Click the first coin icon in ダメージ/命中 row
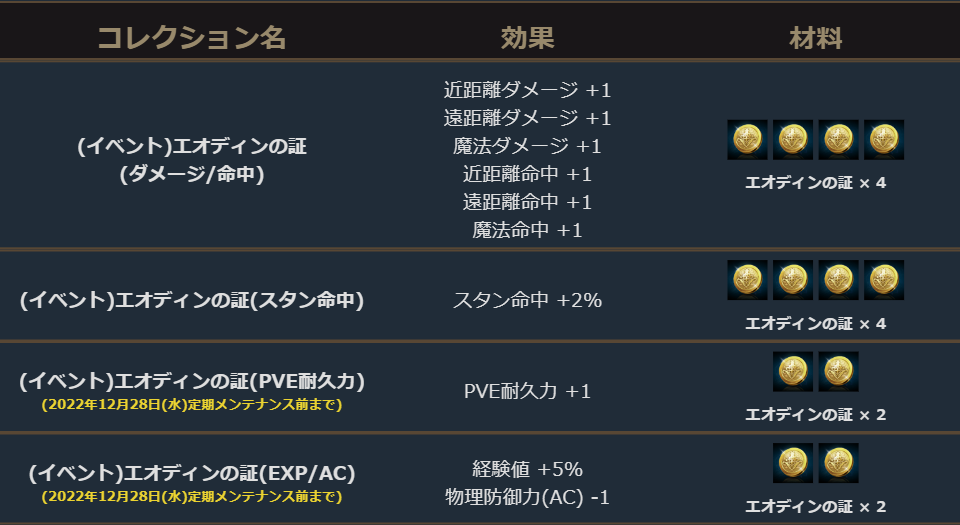 pos(747,140)
